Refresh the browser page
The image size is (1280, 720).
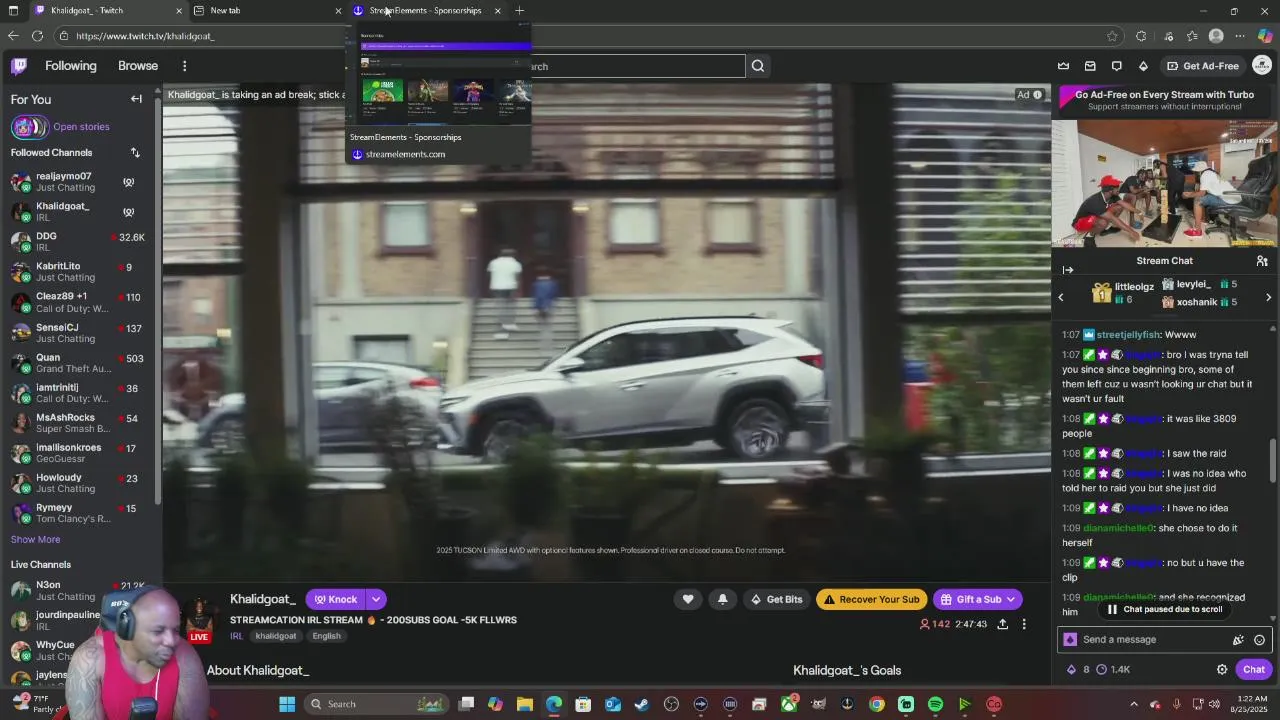pos(37,36)
